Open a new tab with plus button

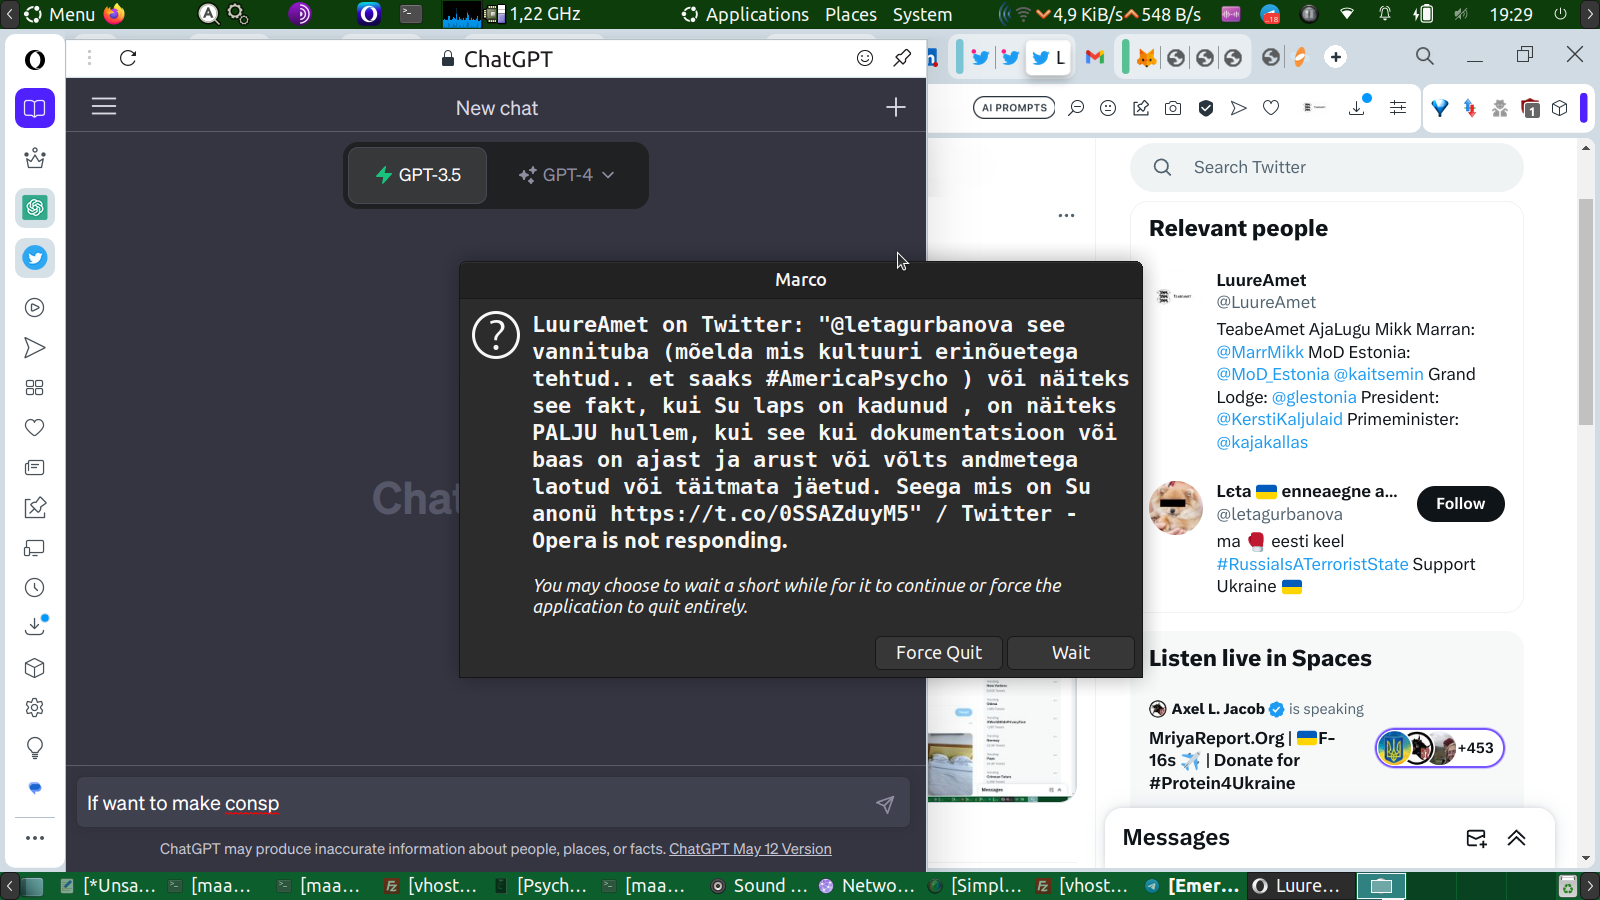[1336, 57]
